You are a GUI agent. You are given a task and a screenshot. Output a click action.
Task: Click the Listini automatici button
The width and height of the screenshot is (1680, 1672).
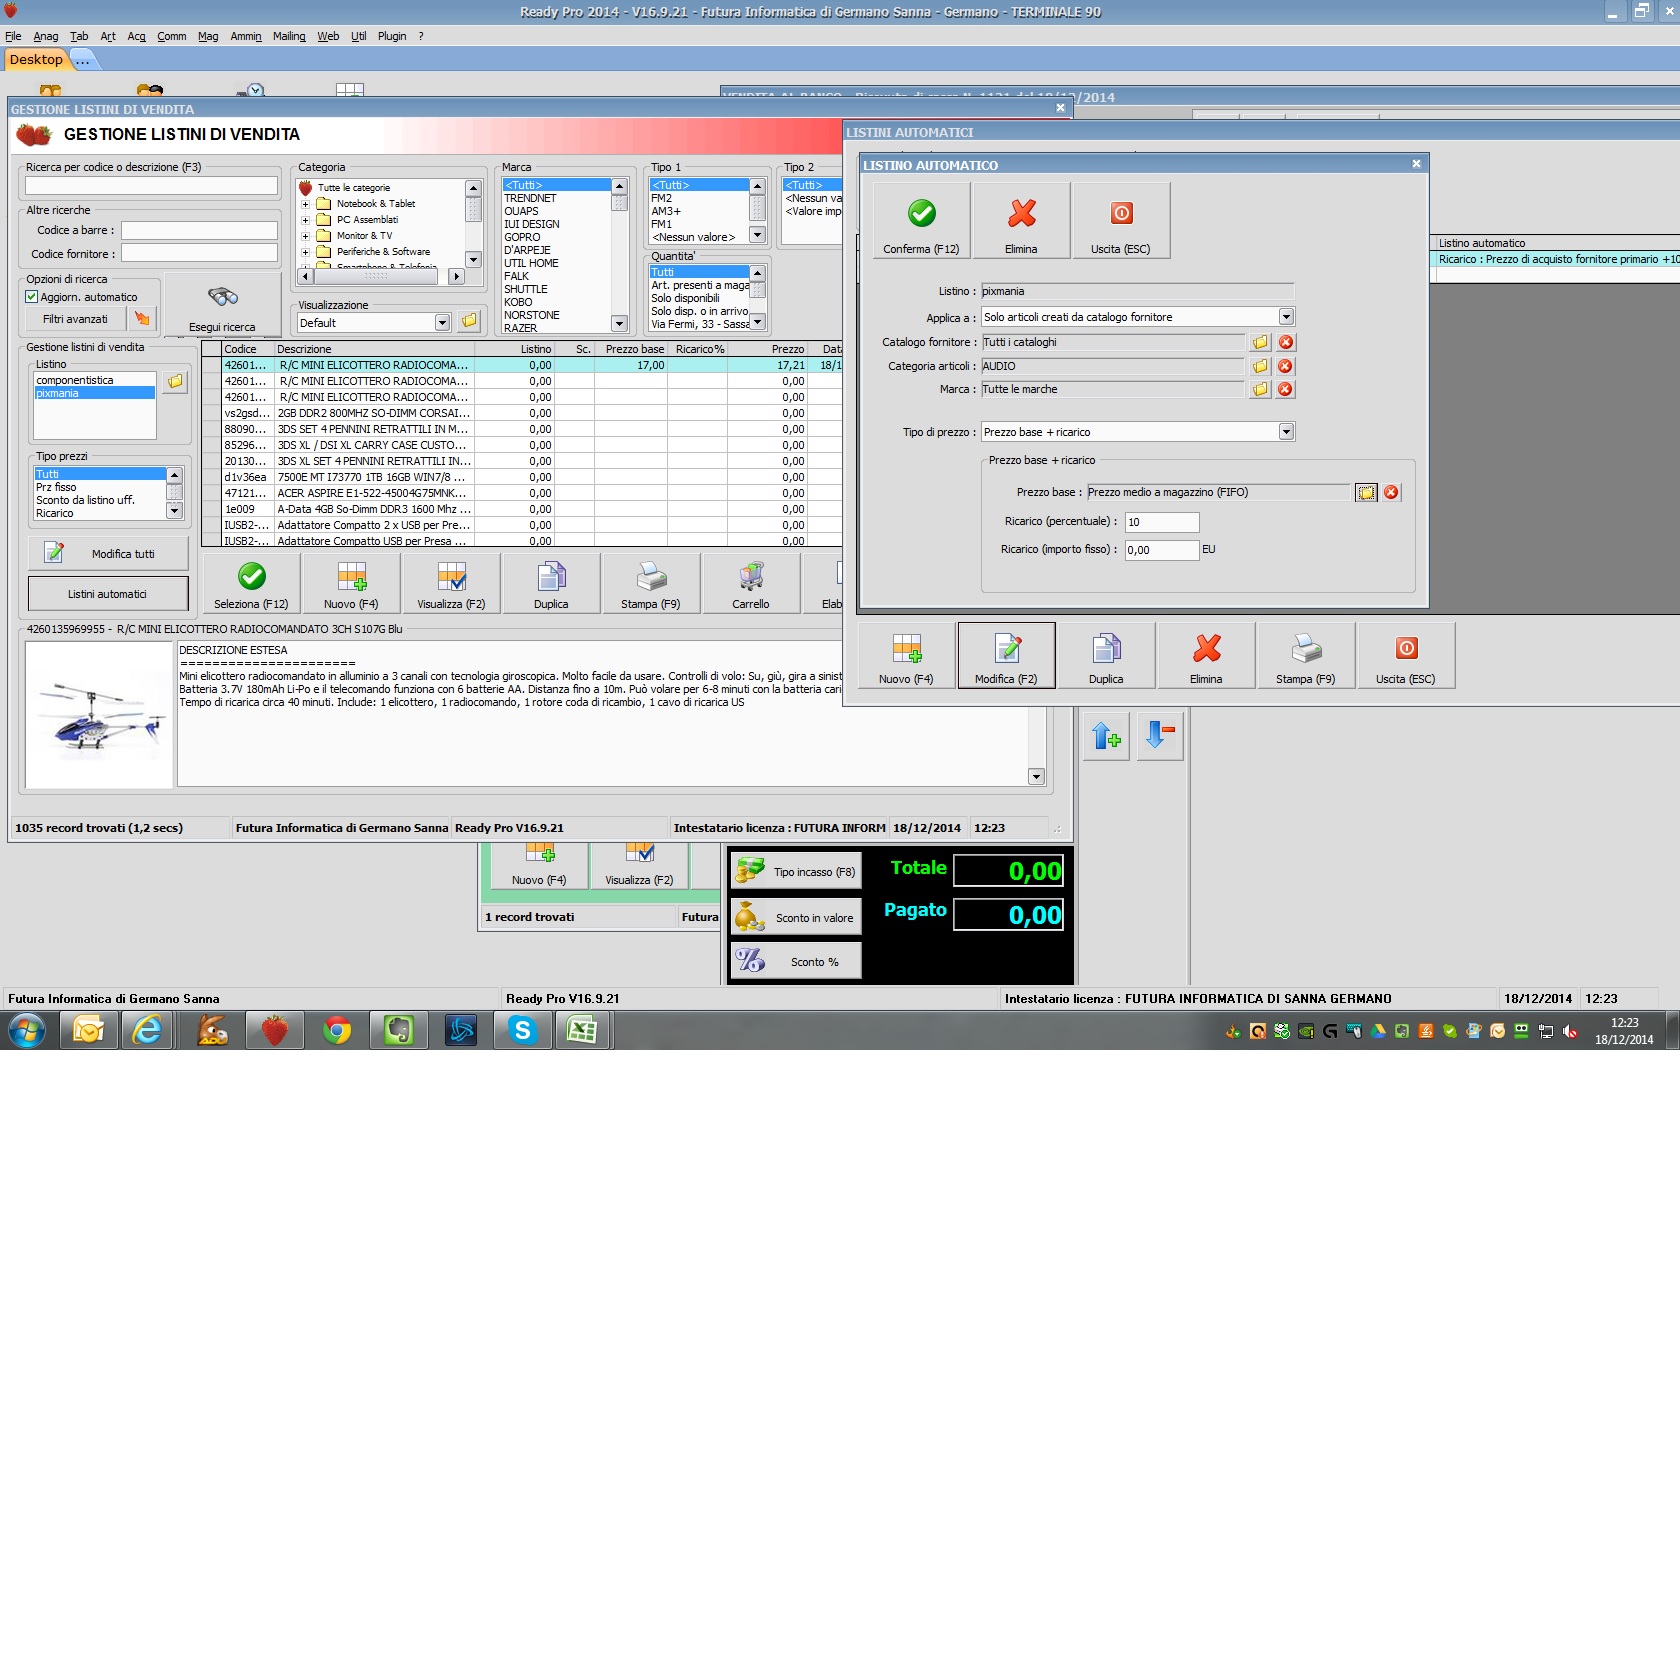108,594
